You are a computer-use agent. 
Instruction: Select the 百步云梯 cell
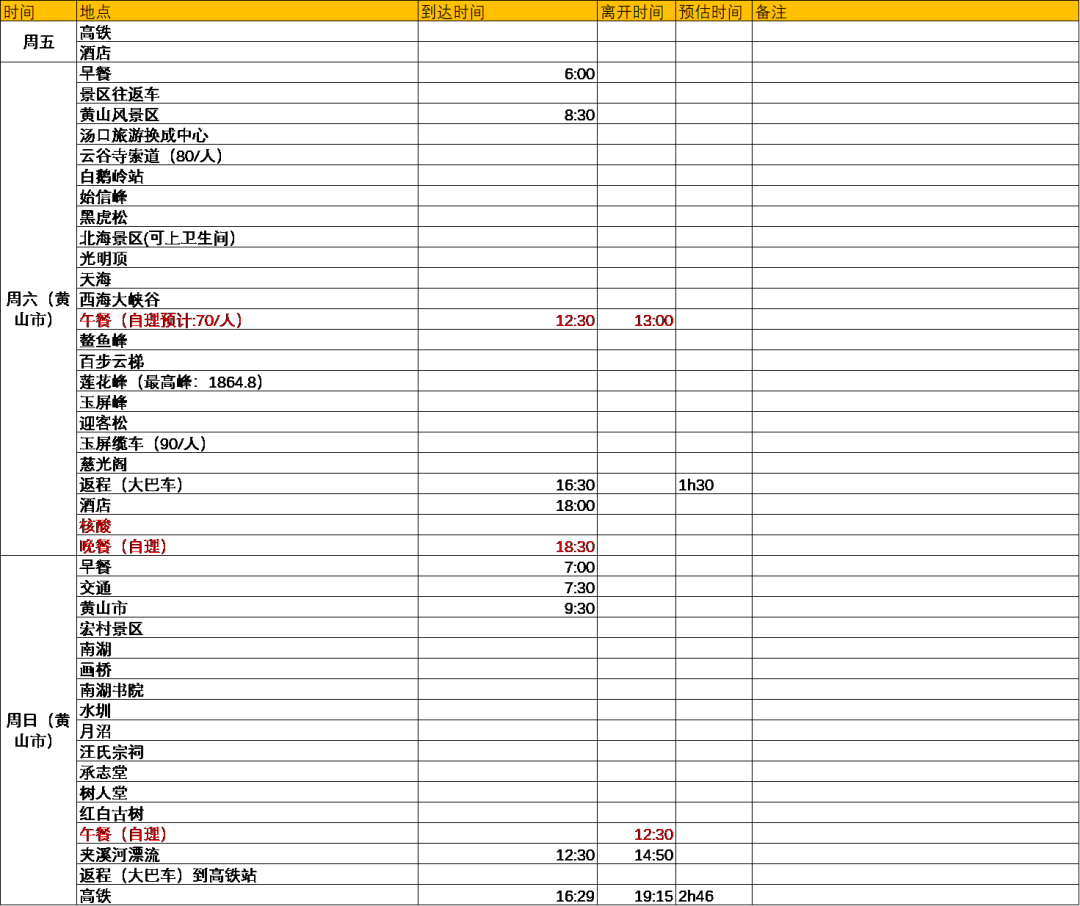click(247, 361)
